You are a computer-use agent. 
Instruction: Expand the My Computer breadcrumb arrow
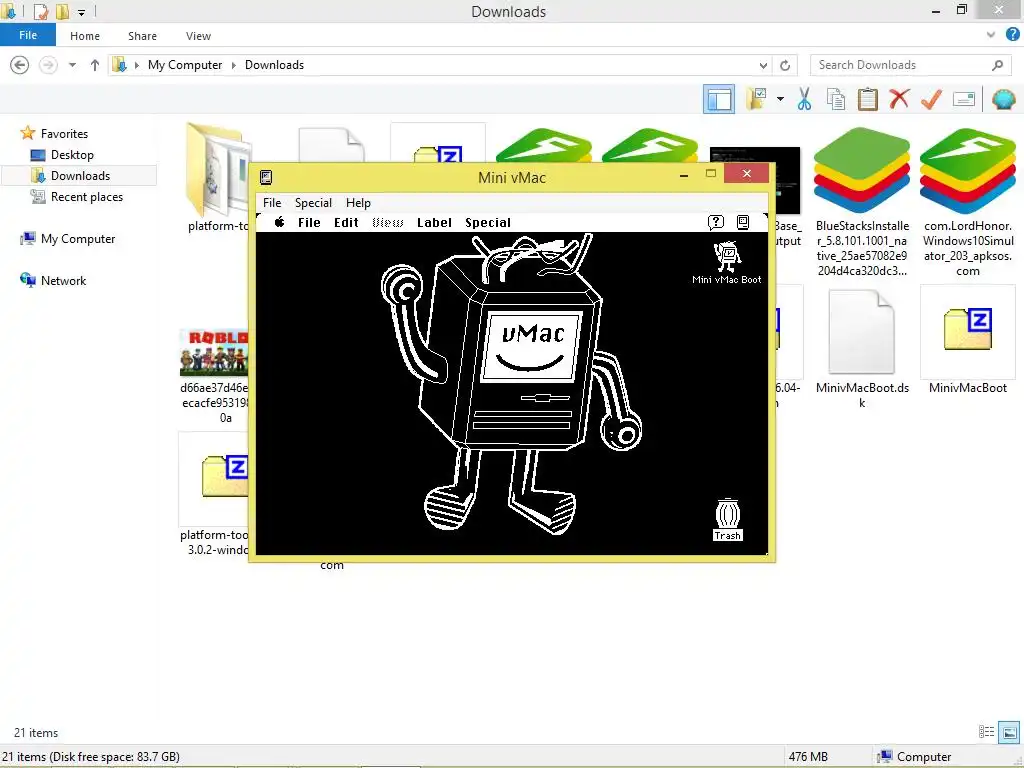pos(233,65)
